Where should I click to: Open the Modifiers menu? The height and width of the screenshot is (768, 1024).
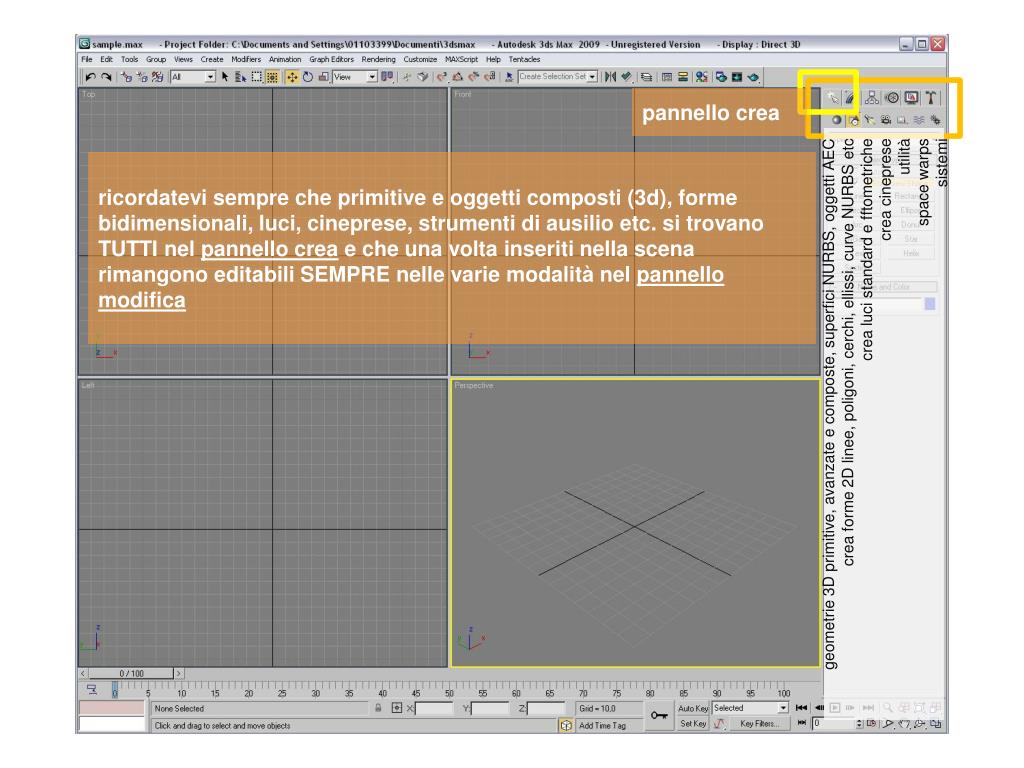(245, 59)
